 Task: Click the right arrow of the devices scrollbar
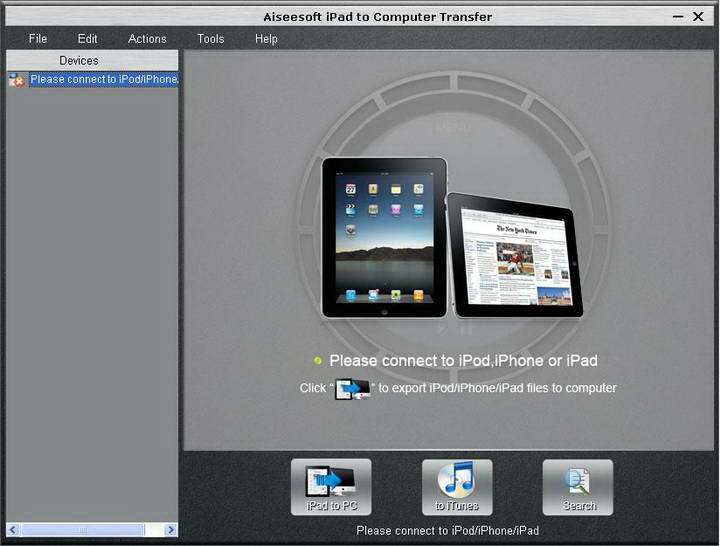tap(171, 530)
